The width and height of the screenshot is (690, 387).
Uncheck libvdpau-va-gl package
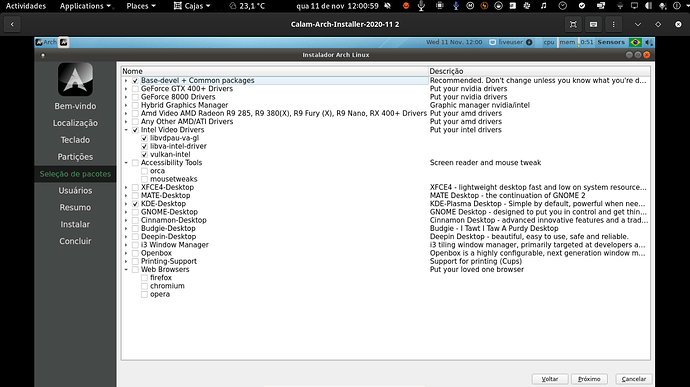(x=144, y=138)
